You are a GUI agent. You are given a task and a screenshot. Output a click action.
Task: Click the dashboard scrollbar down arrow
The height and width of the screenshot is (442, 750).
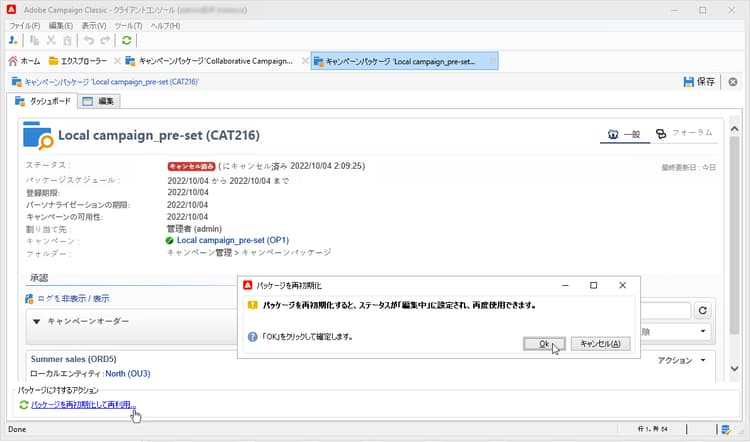pyautogui.click(x=734, y=368)
